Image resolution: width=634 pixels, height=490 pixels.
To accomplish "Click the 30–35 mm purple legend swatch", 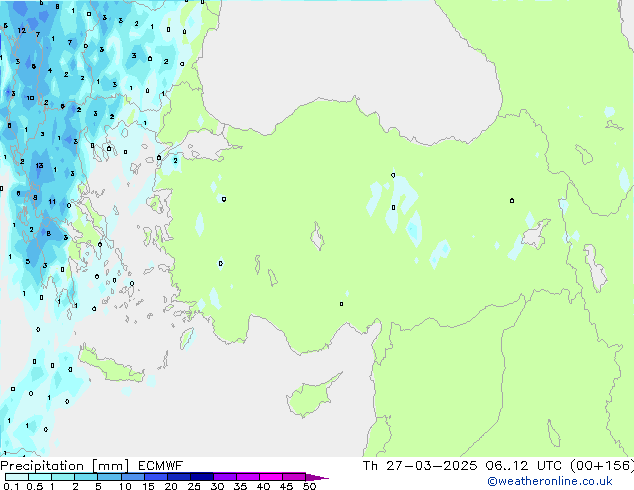I will click(x=225, y=477).
